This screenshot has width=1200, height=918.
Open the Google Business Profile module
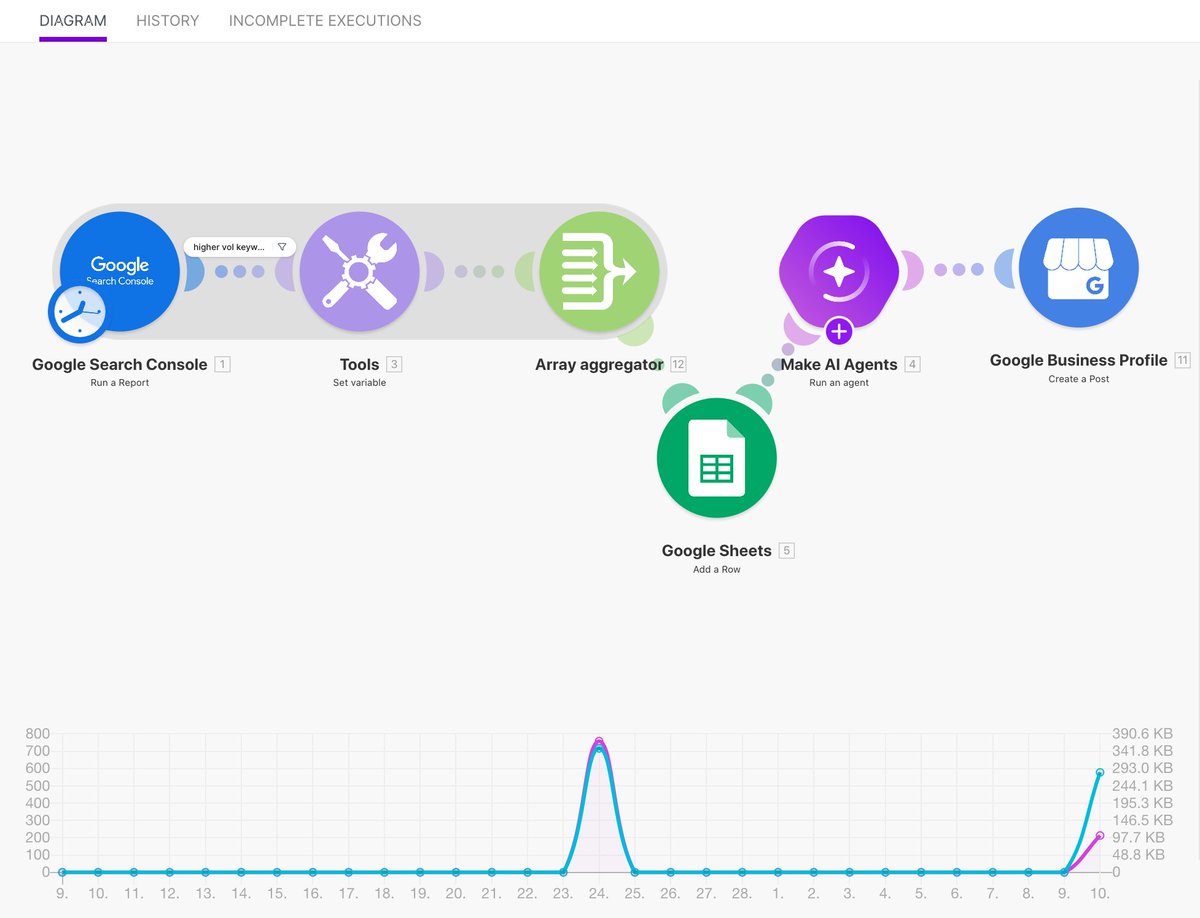(1079, 267)
